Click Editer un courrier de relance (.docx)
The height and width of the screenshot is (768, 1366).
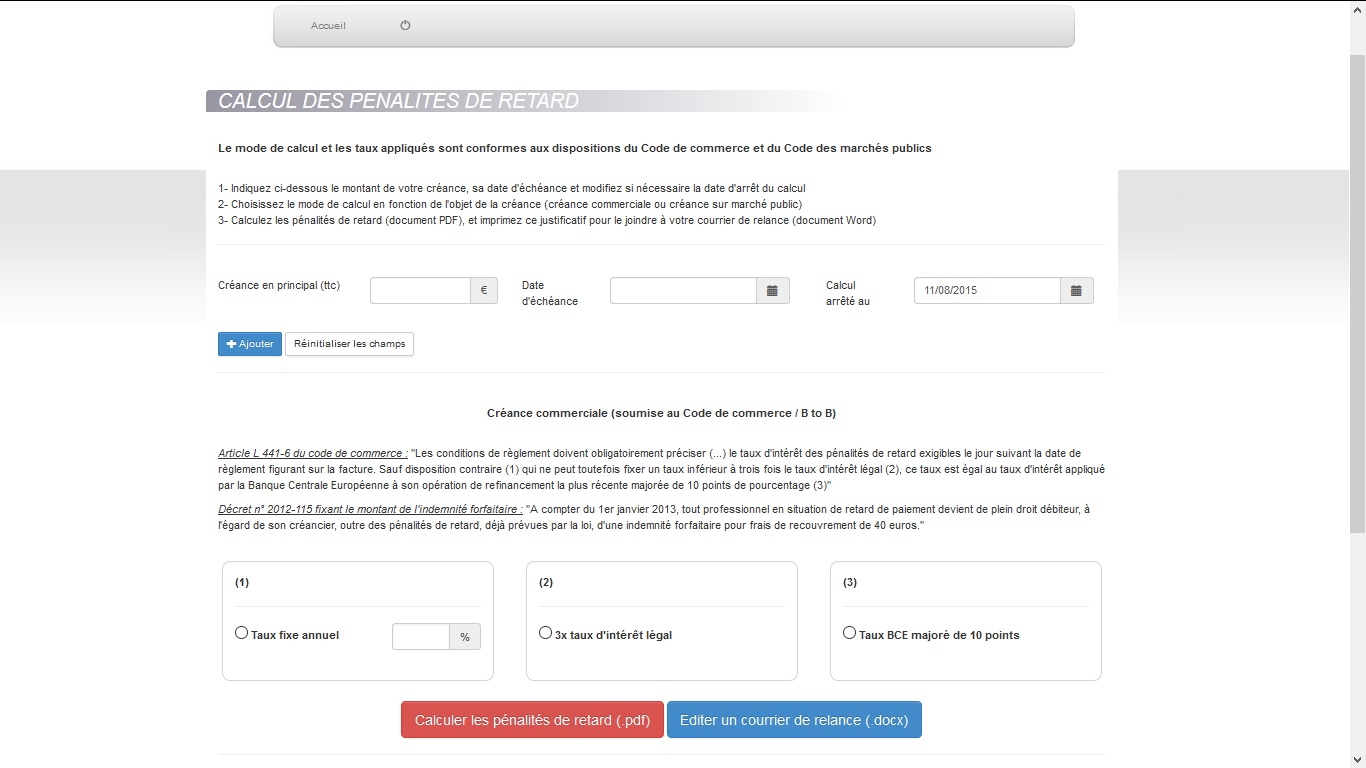tap(794, 720)
